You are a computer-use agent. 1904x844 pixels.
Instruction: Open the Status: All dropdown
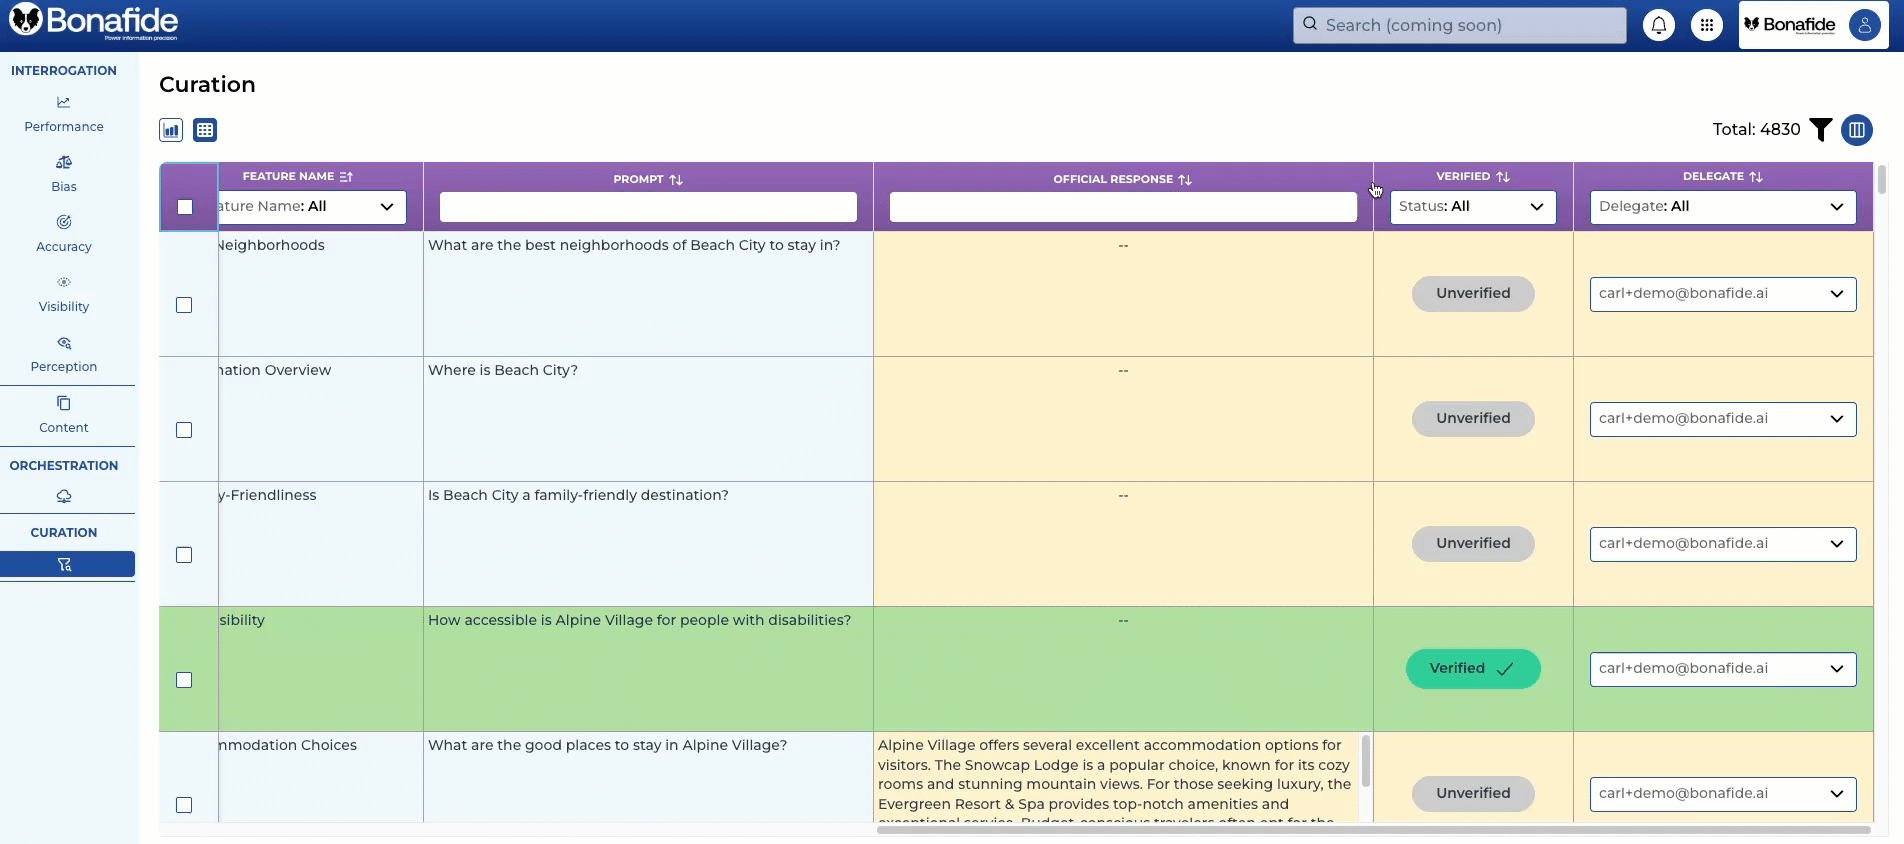pos(1472,207)
